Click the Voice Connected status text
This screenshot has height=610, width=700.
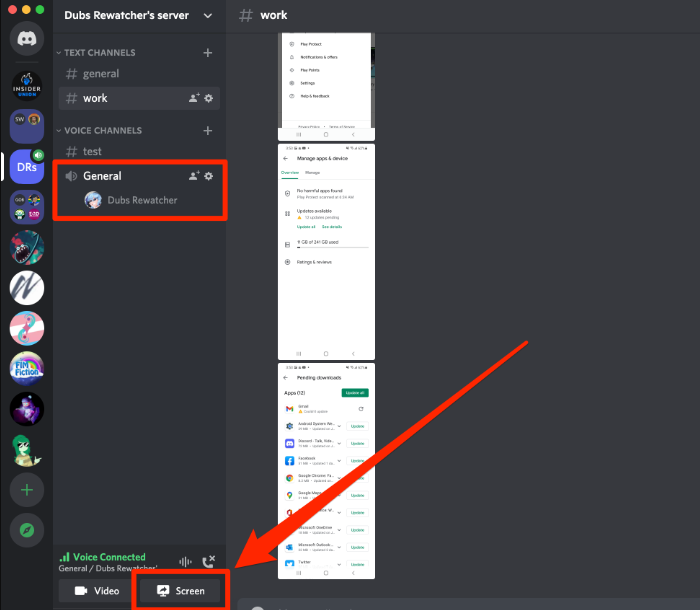click(109, 557)
